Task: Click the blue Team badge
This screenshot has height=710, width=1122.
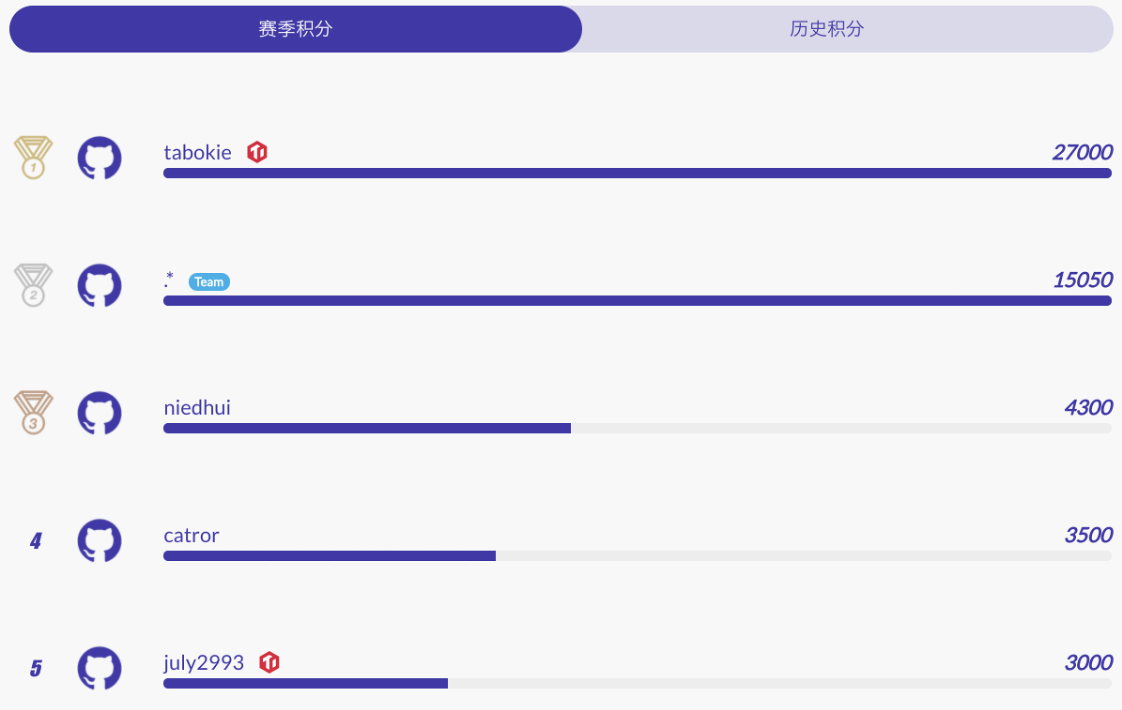Action: [x=209, y=282]
